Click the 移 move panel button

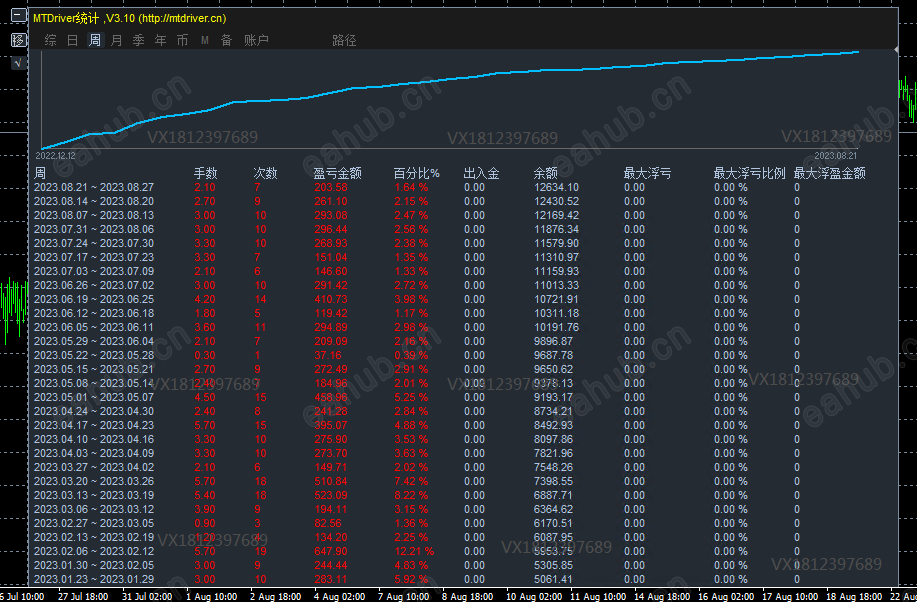coord(19,40)
